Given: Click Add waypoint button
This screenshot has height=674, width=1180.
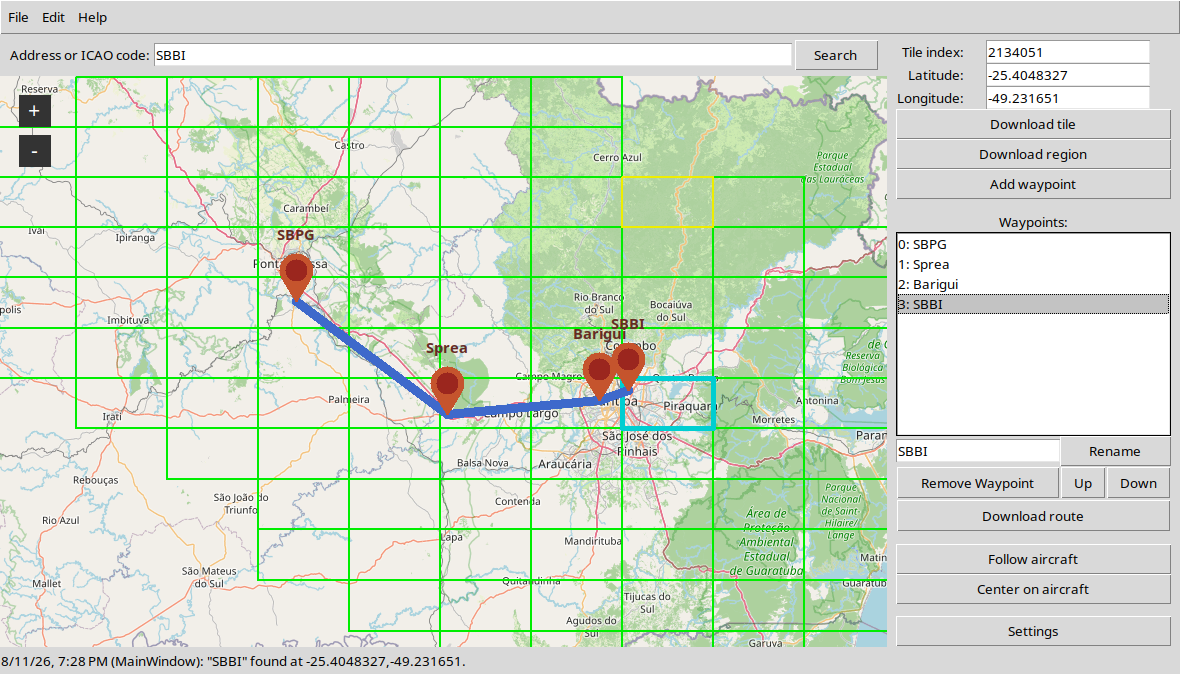Looking at the screenshot, I should pyautogui.click(x=1032, y=184).
